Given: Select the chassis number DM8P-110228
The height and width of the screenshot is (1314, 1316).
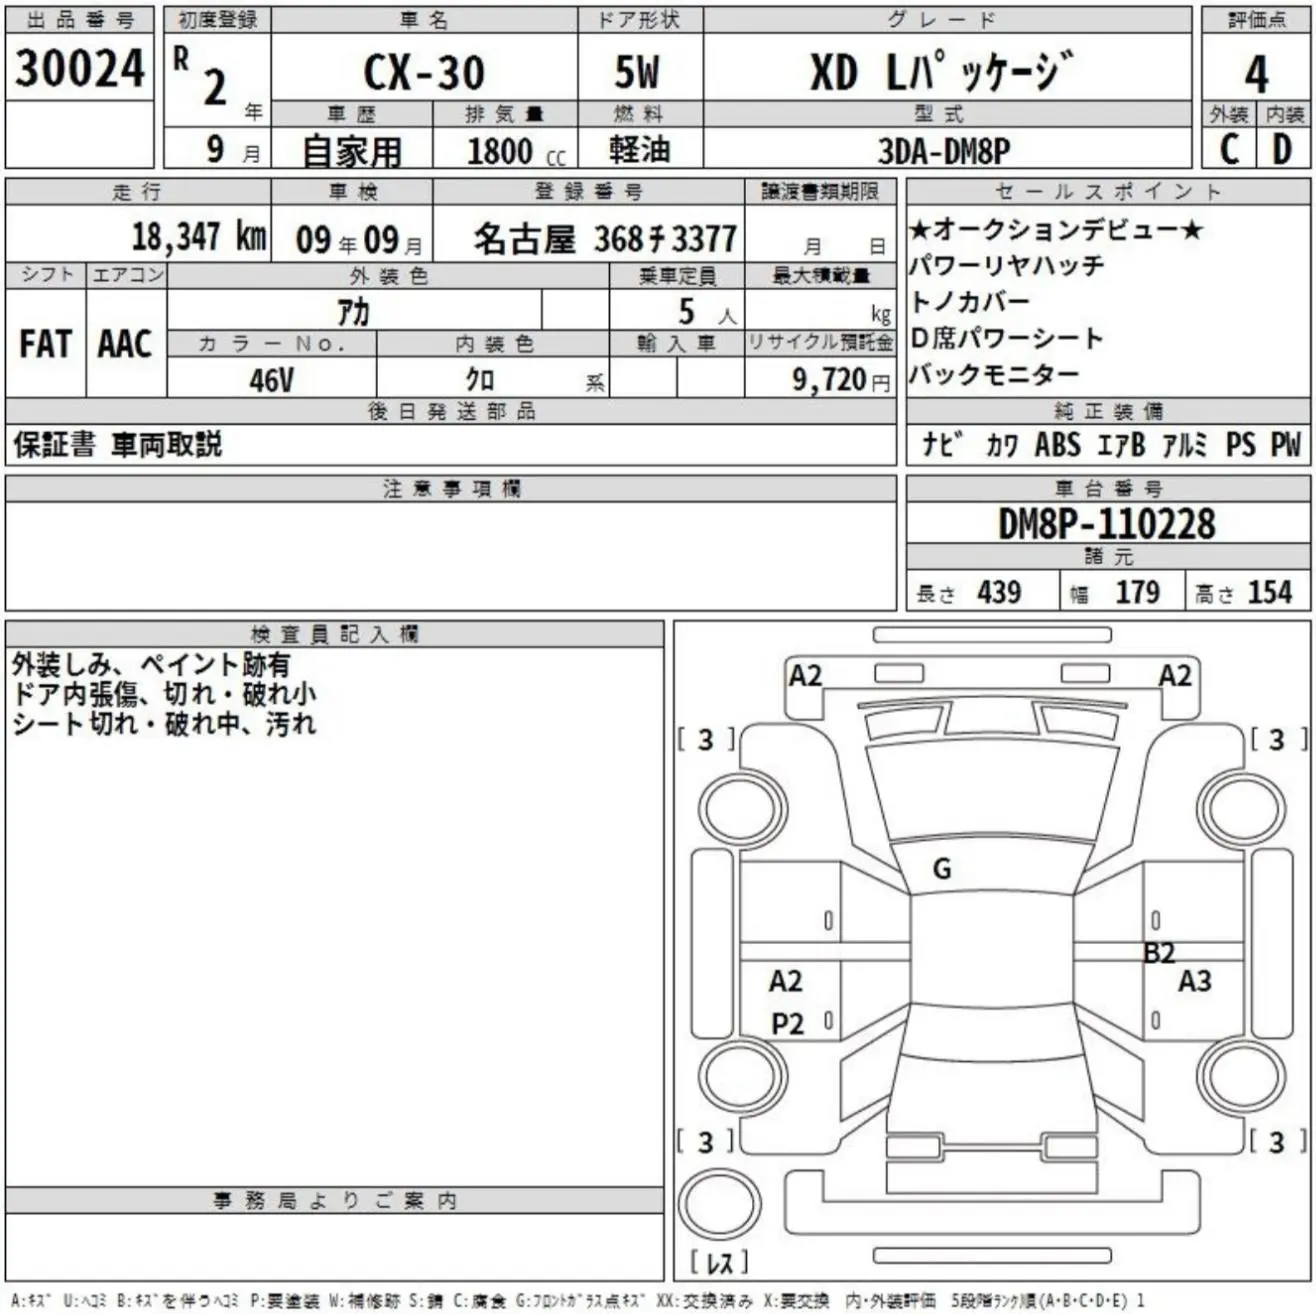Looking at the screenshot, I should point(1107,524).
